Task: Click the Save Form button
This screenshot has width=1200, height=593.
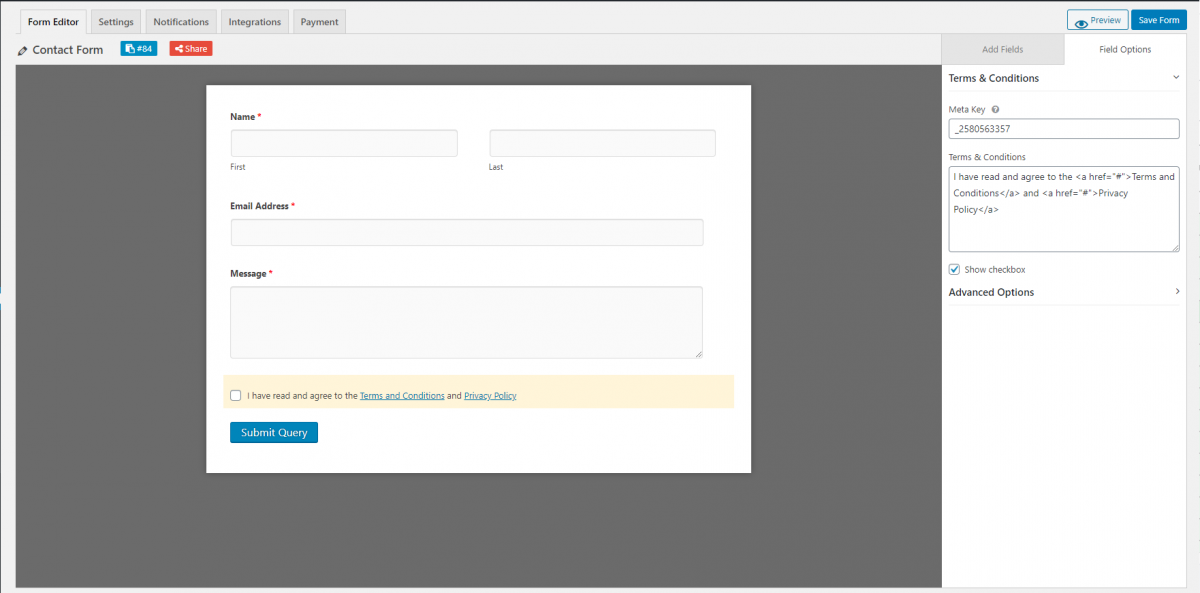Action: pyautogui.click(x=1159, y=20)
